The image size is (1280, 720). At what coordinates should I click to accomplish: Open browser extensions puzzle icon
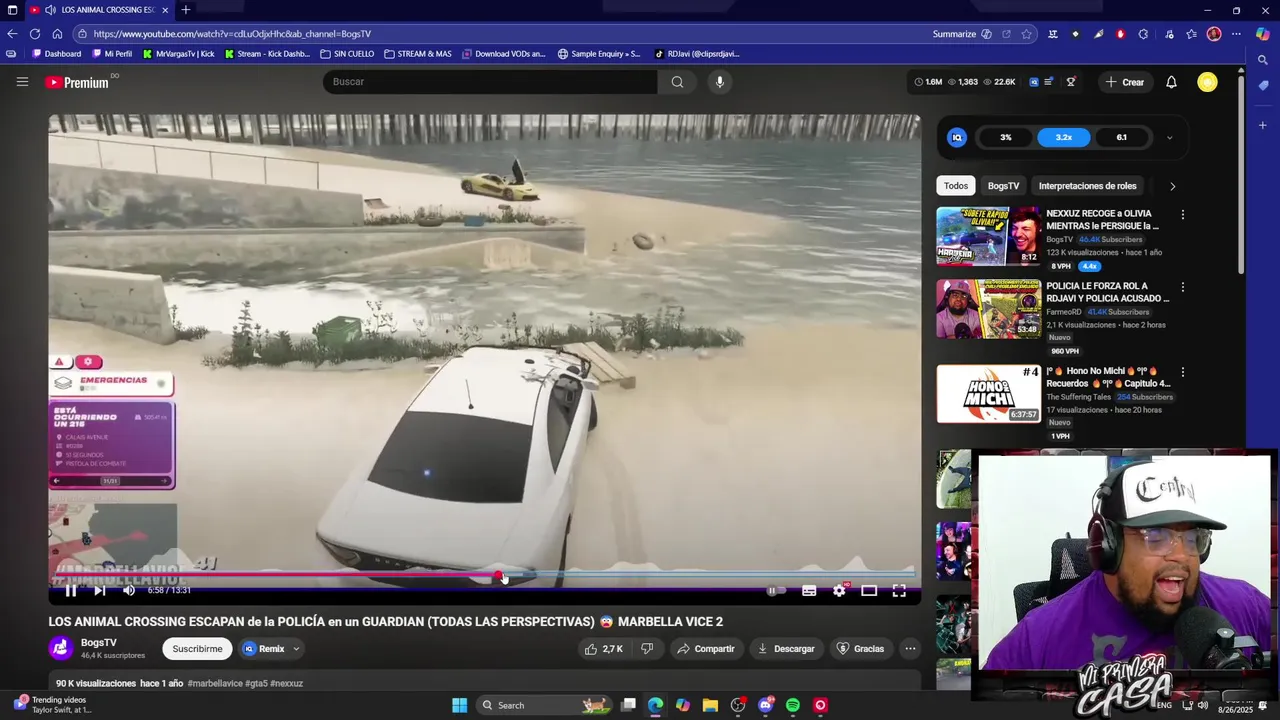click(1143, 34)
